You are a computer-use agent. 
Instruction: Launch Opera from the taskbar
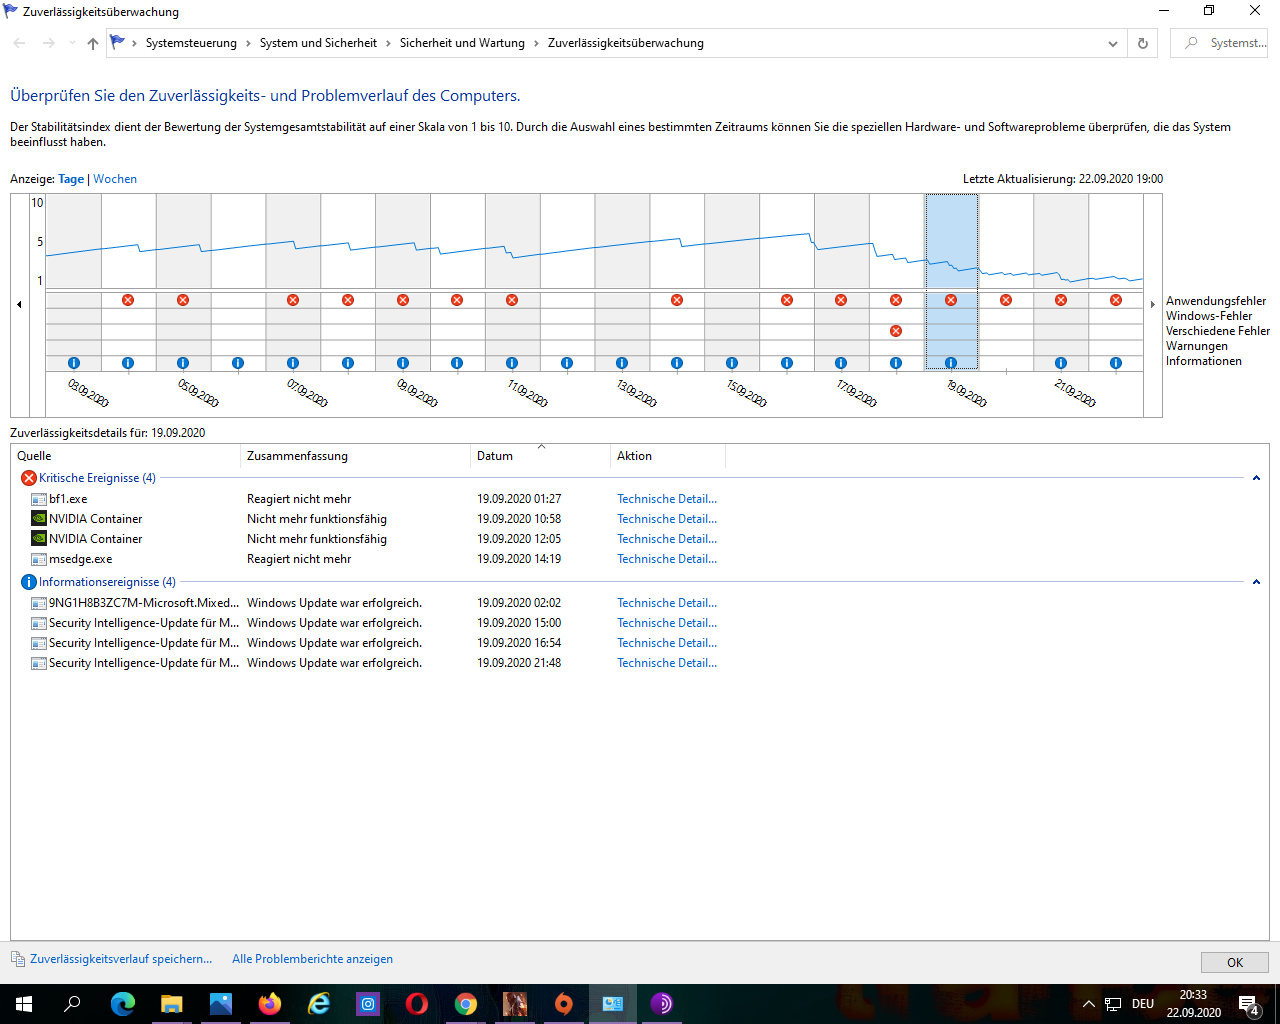point(417,1004)
